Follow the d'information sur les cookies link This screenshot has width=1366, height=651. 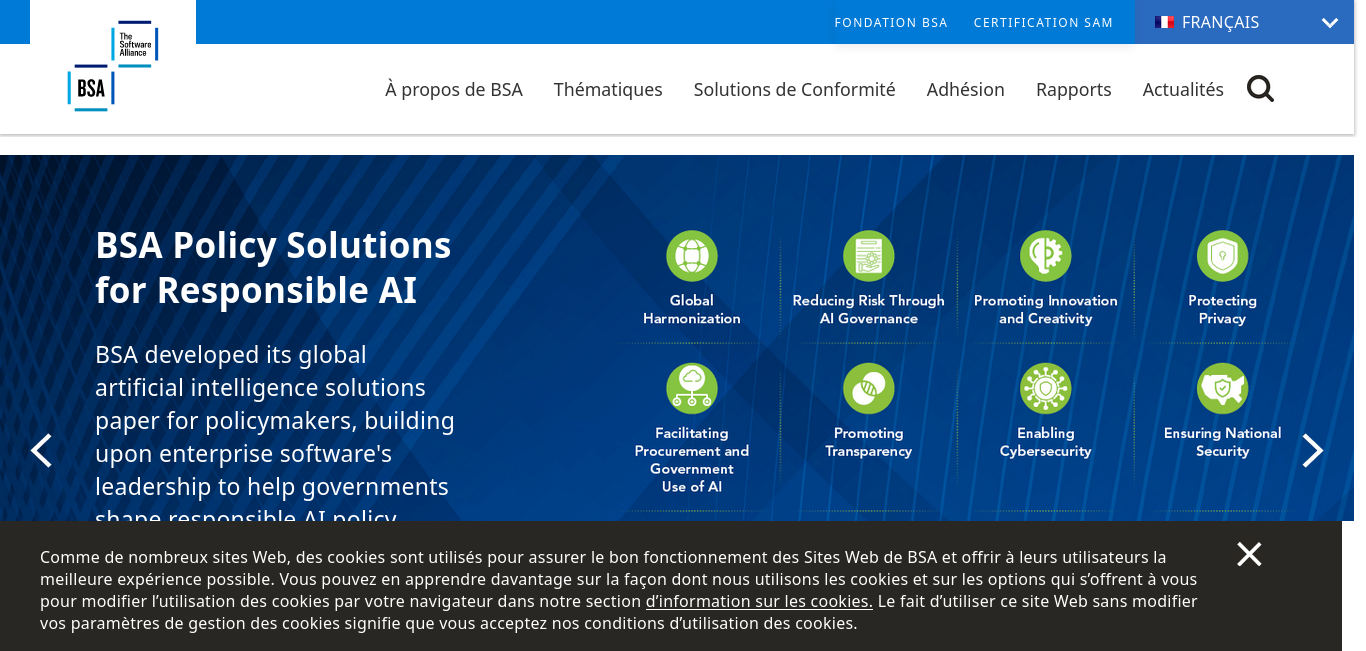pyautogui.click(x=759, y=601)
